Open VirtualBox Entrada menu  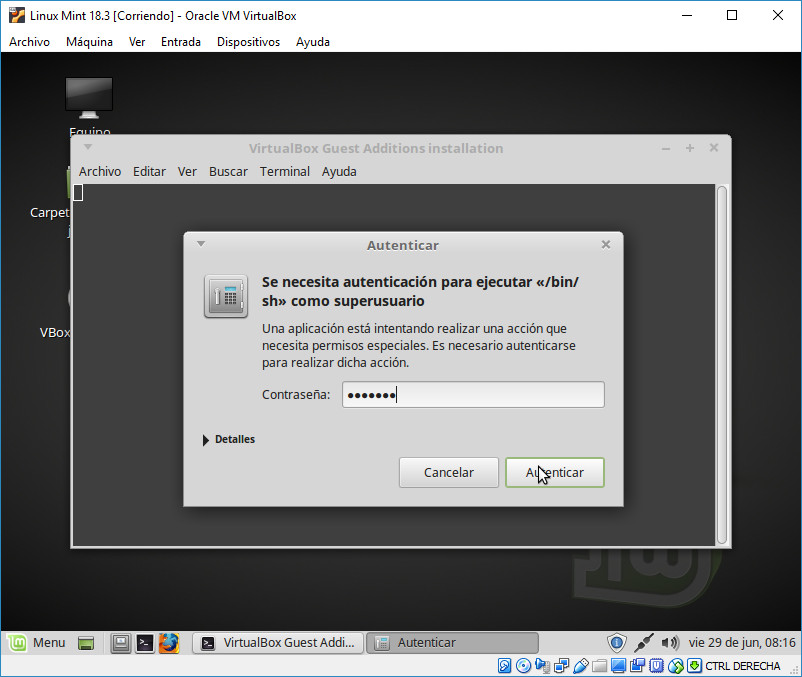point(181,42)
